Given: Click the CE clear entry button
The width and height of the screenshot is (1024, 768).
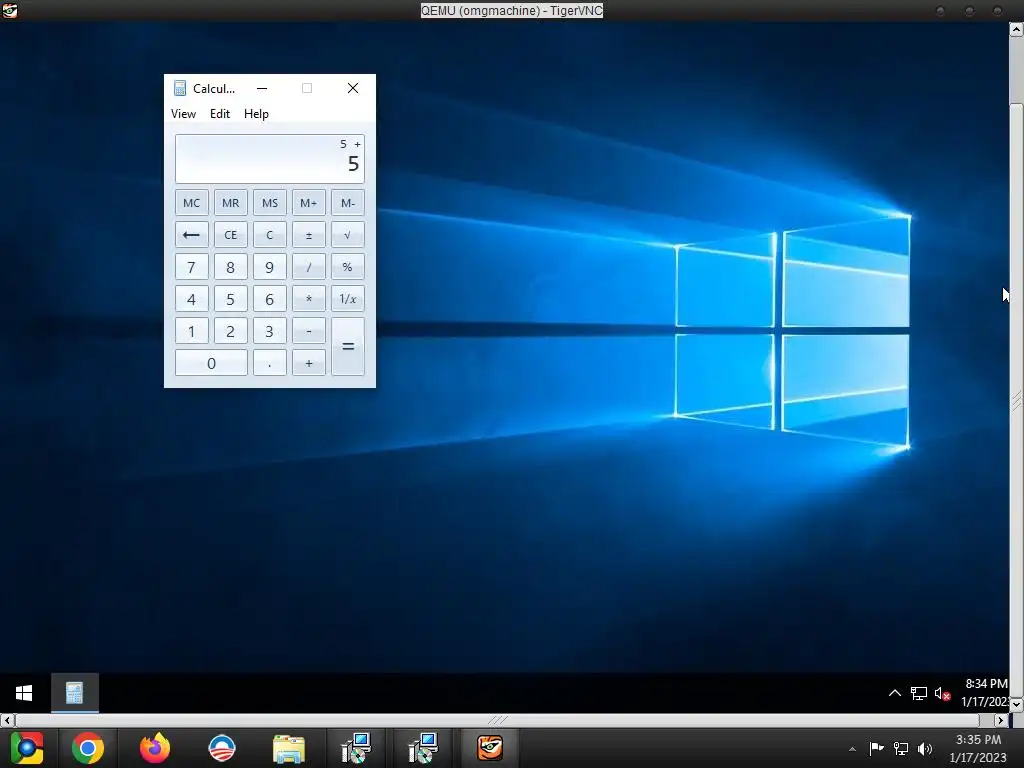Looking at the screenshot, I should pos(231,234).
